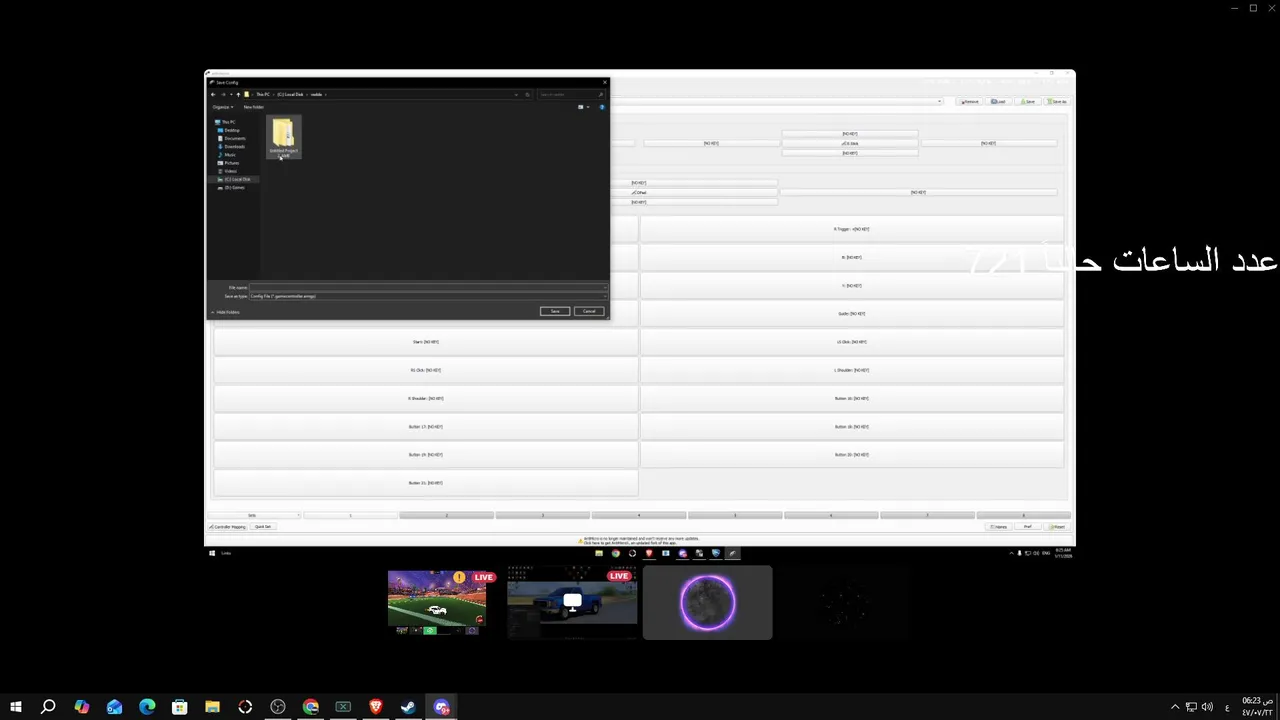Click Save in the Save Config dialog
The height and width of the screenshot is (720, 1280).
pos(555,311)
